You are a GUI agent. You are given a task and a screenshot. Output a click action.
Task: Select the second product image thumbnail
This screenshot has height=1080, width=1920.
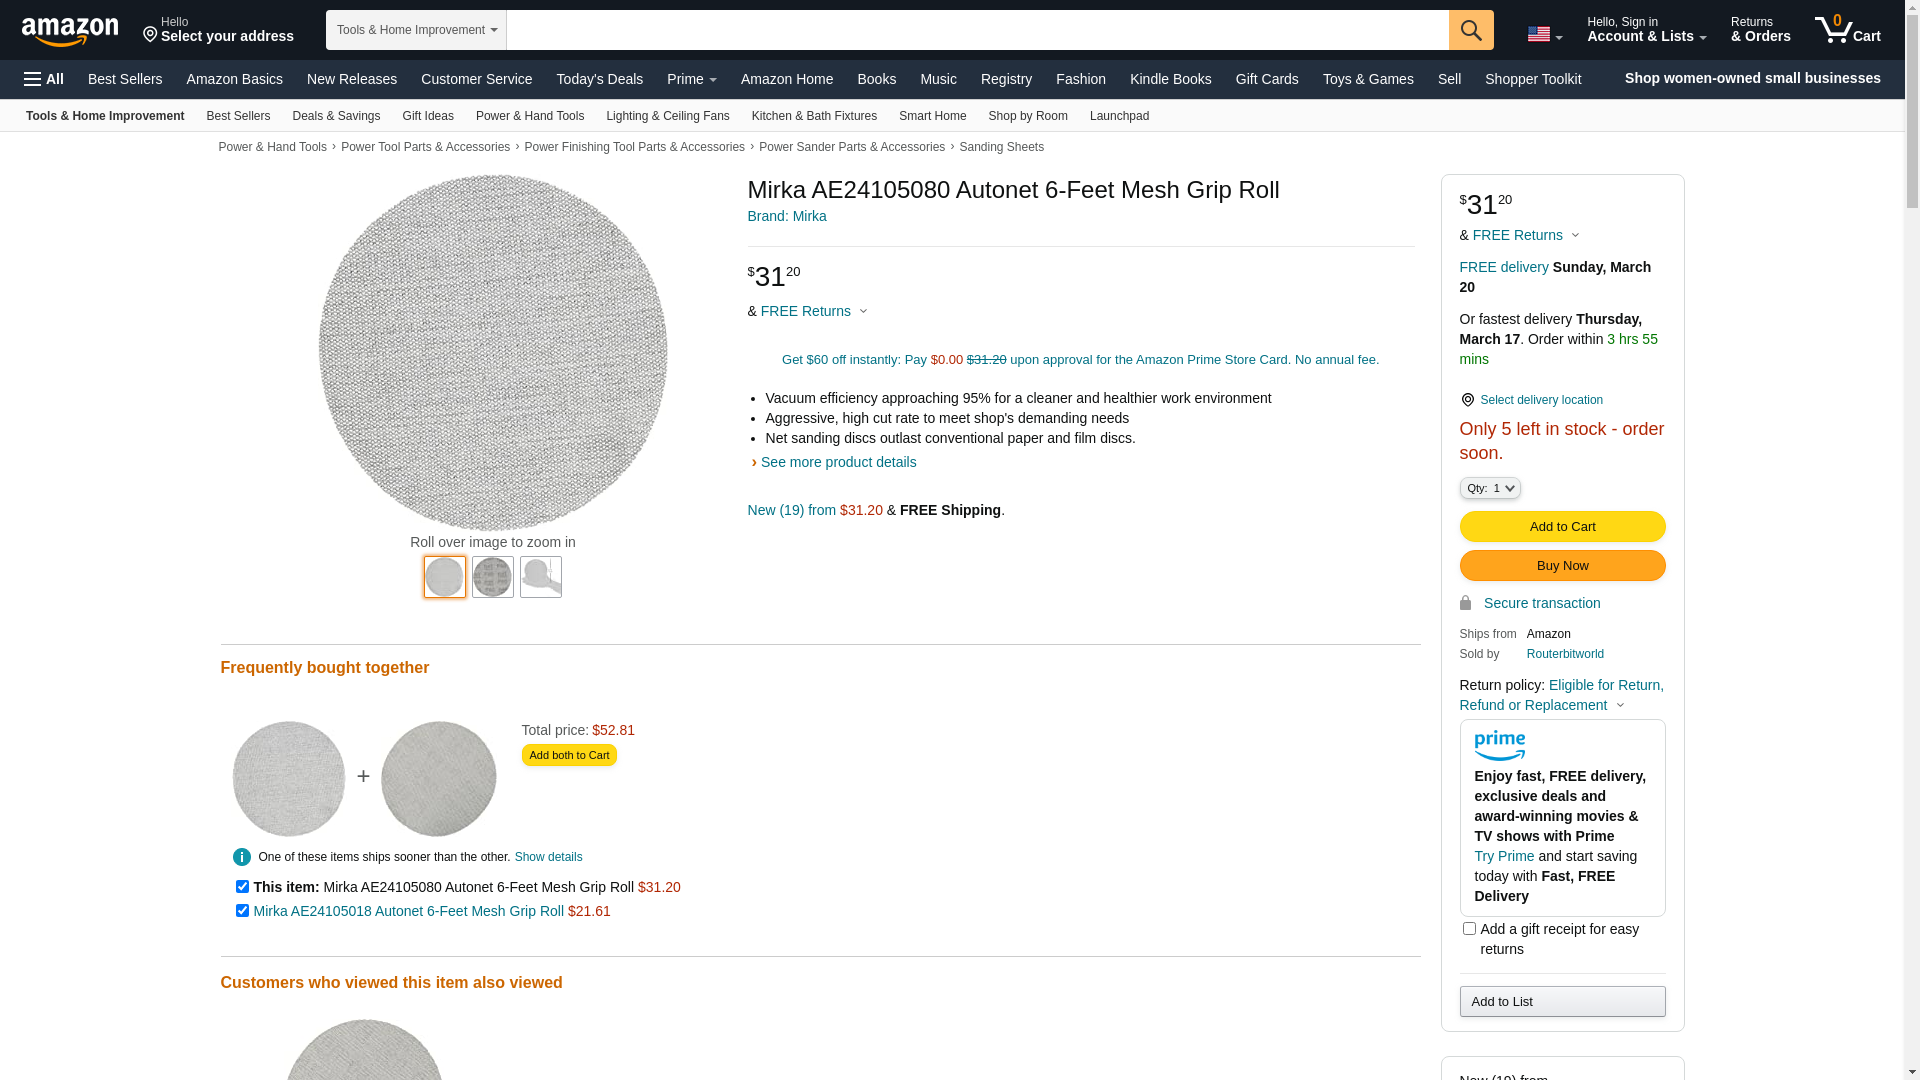tap(493, 577)
